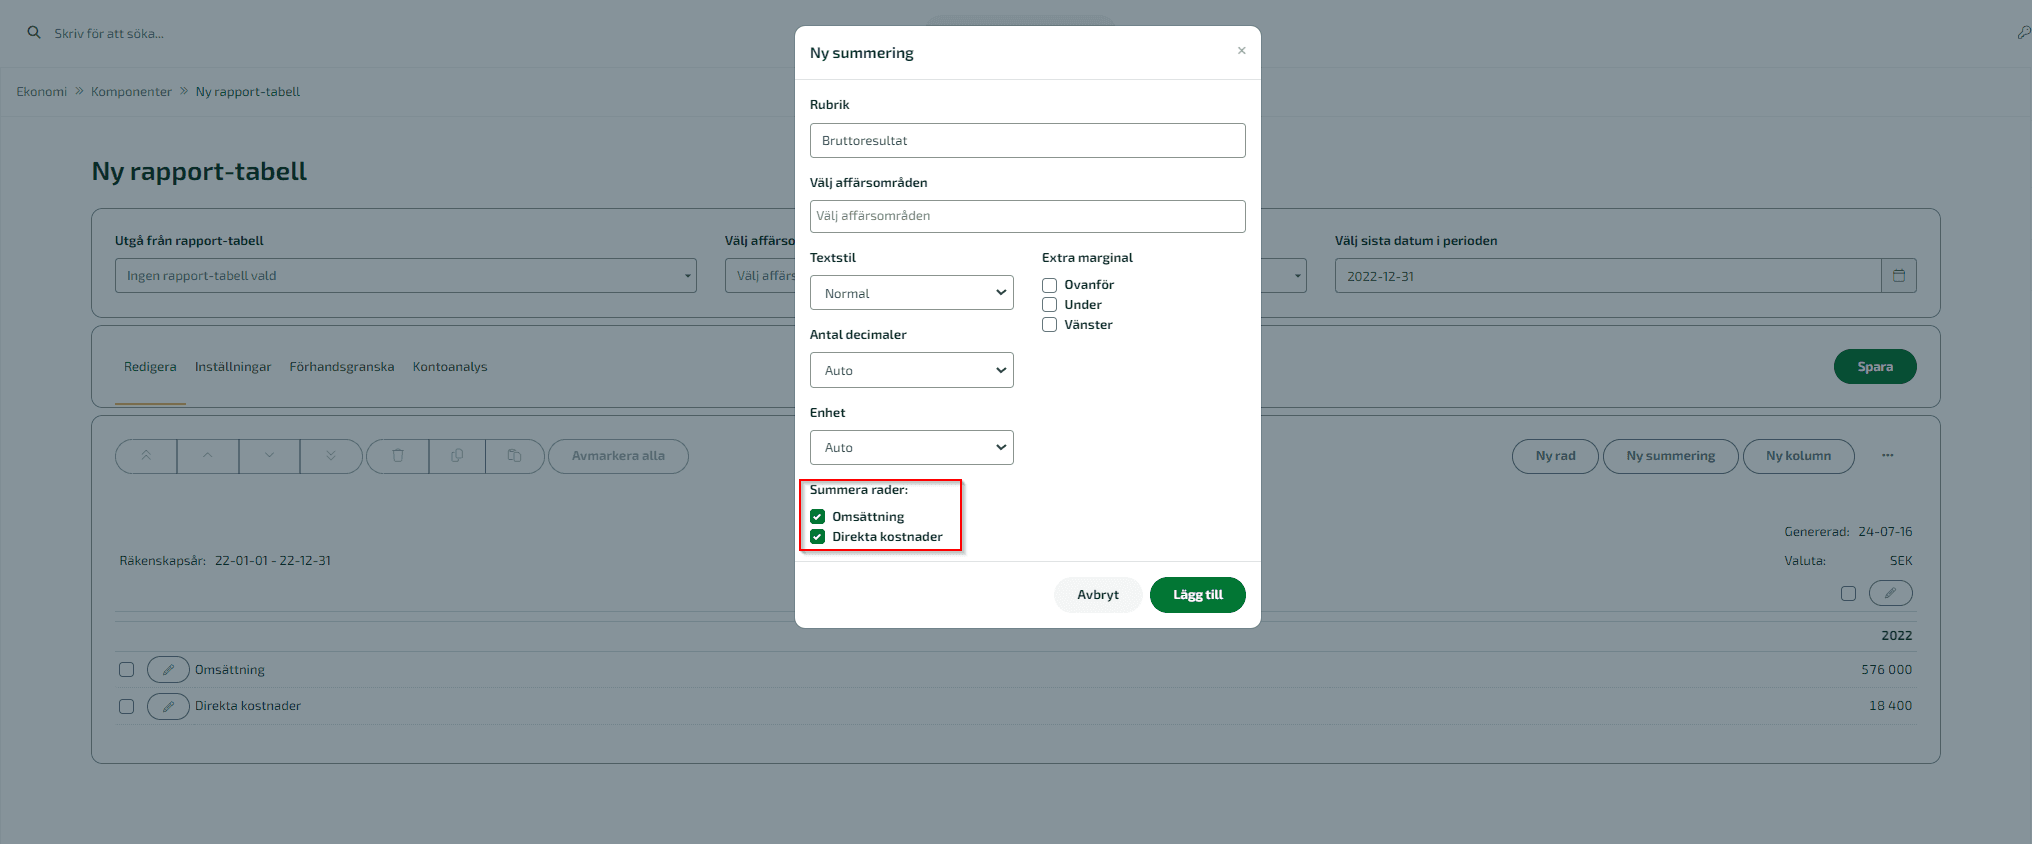This screenshot has height=844, width=2032.
Task: Click the date field showing 2022-12-31
Action: tap(1608, 276)
